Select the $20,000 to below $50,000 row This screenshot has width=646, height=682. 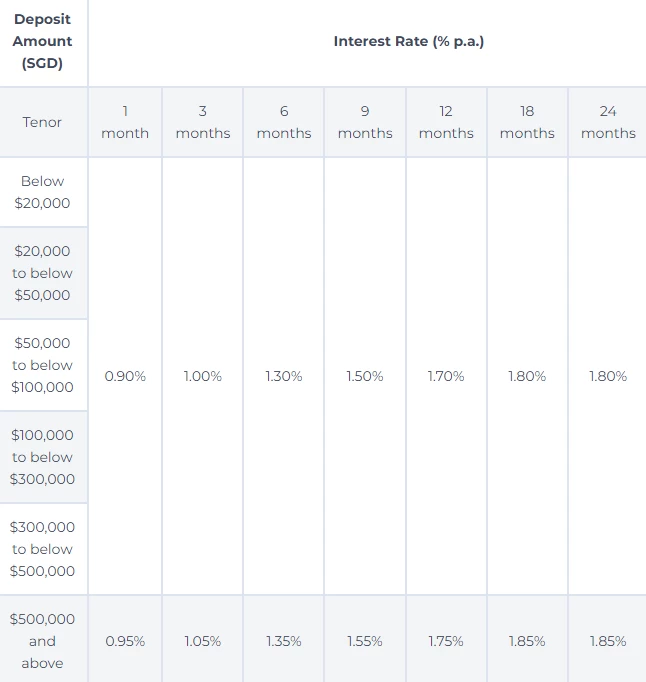[42, 273]
